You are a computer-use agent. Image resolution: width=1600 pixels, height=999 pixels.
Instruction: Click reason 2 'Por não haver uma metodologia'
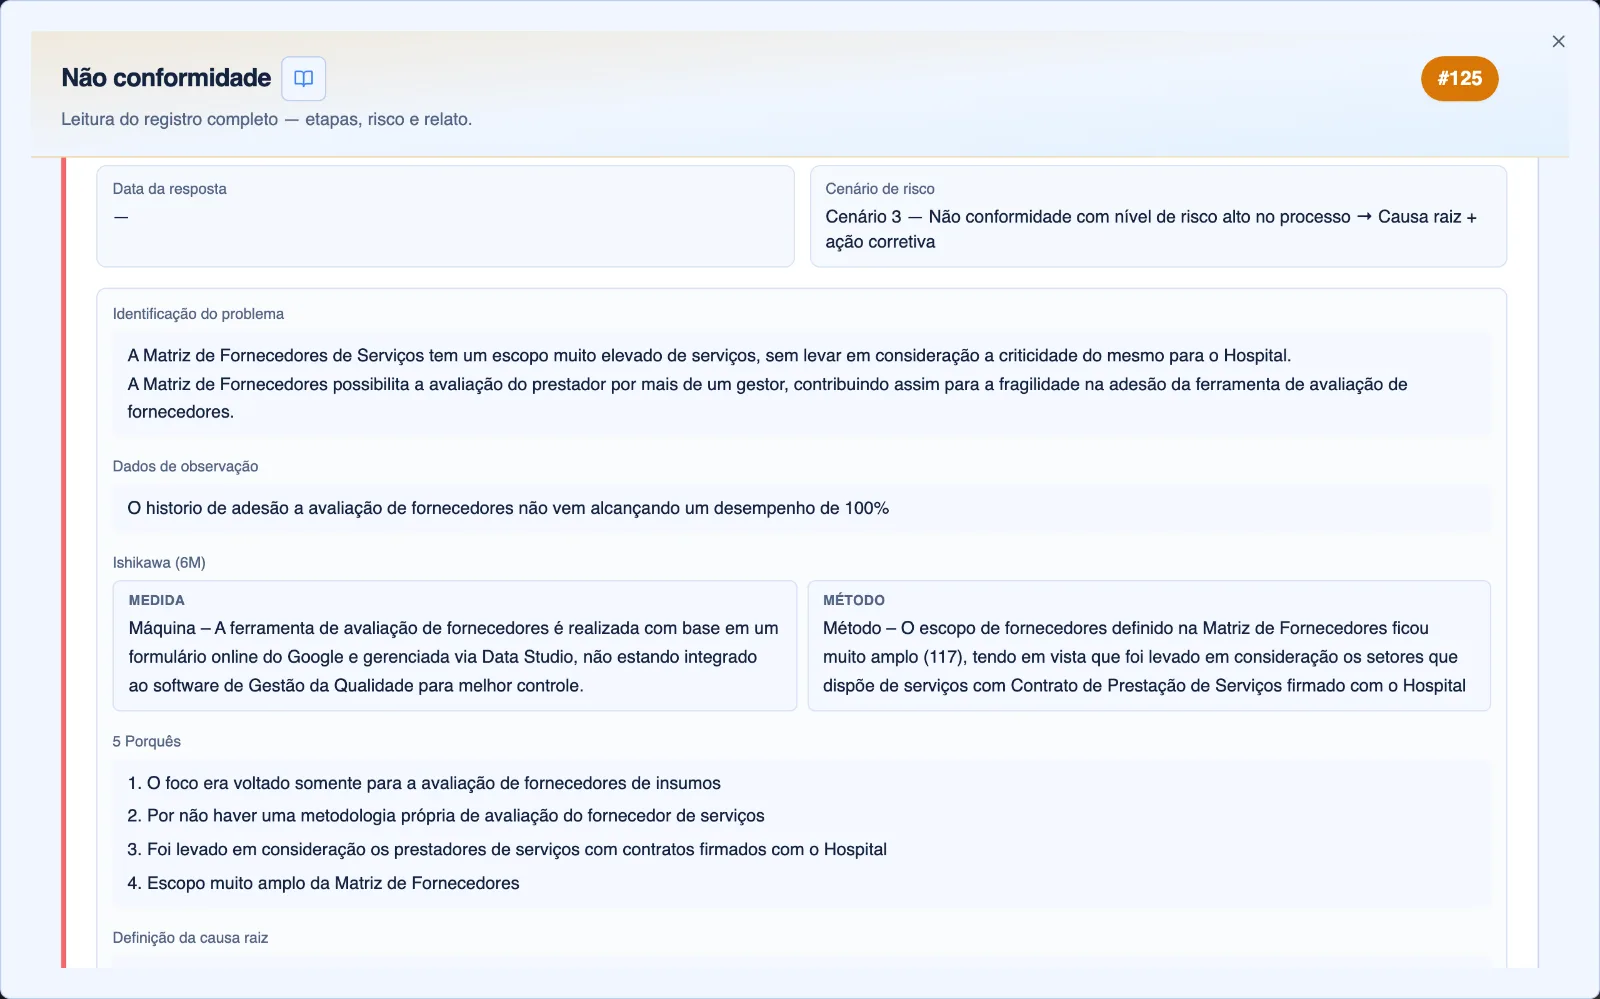click(446, 816)
